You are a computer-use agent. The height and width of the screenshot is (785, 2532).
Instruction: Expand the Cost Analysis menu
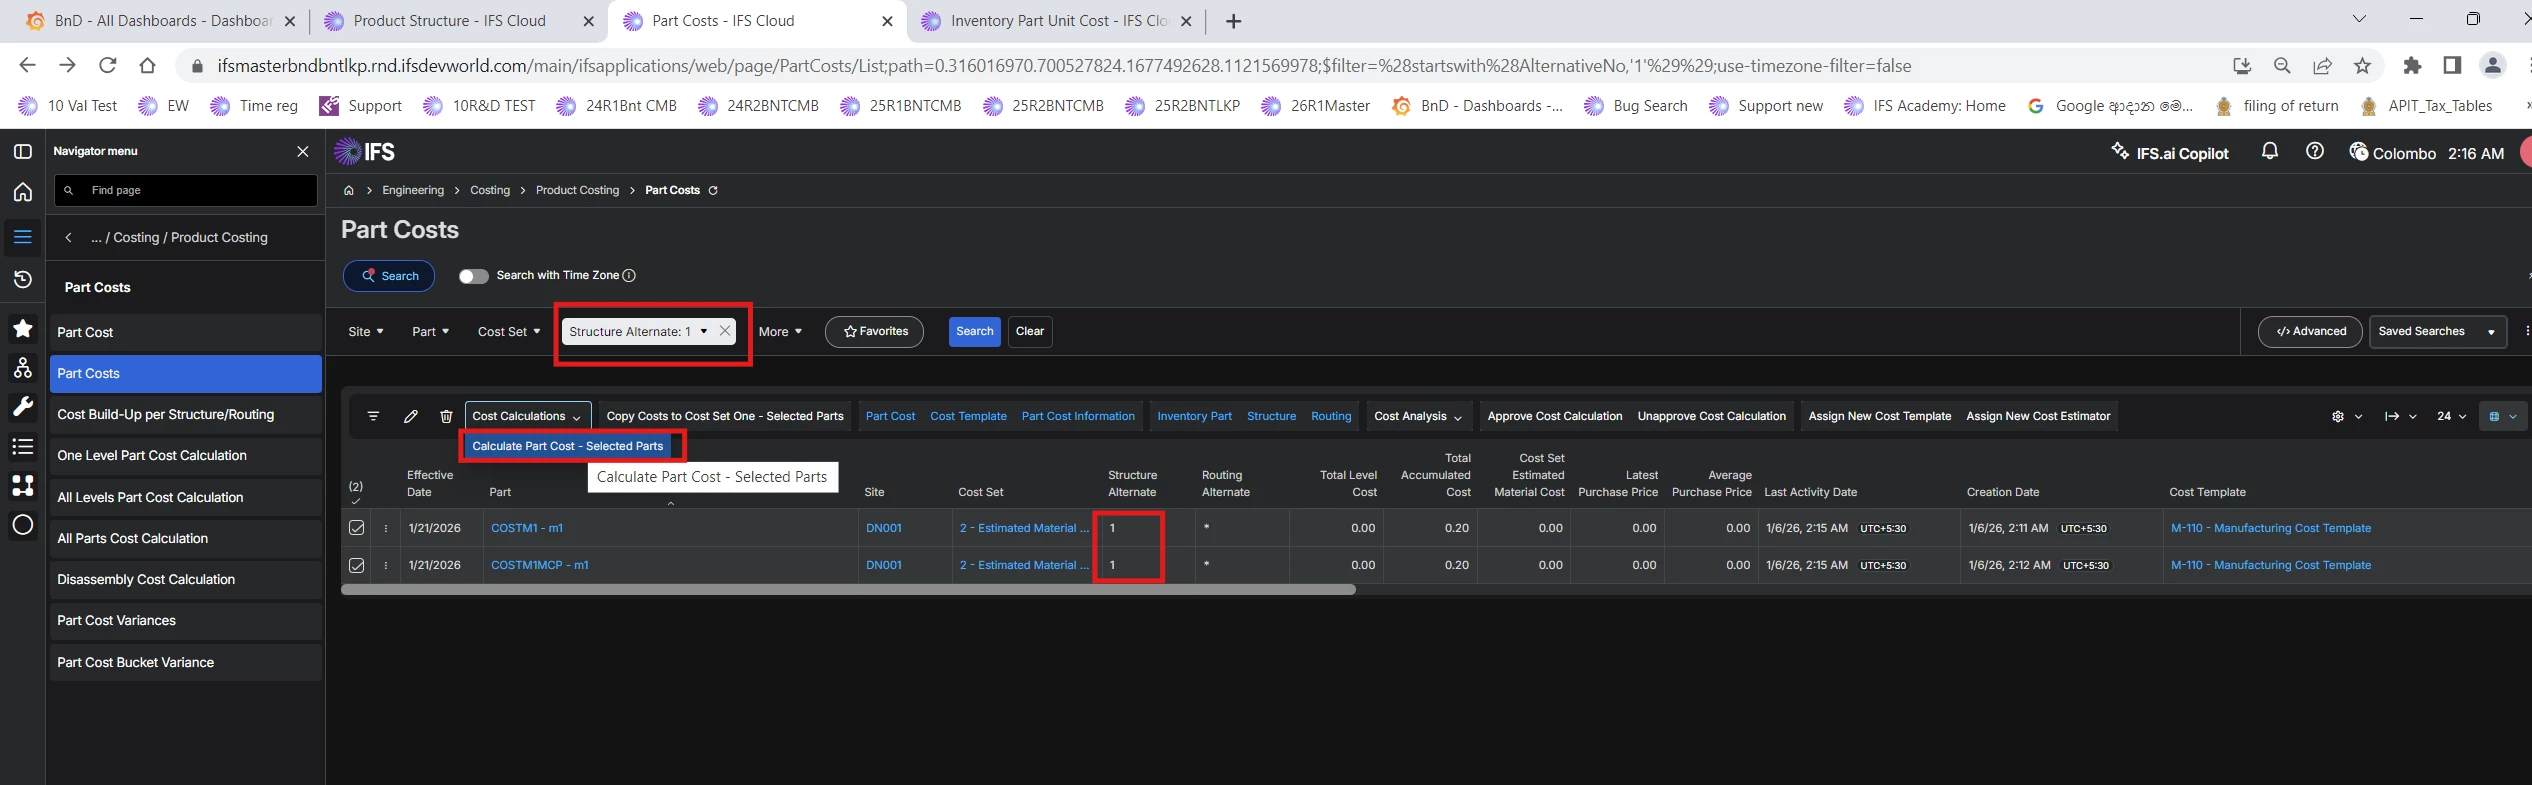pos(1418,416)
